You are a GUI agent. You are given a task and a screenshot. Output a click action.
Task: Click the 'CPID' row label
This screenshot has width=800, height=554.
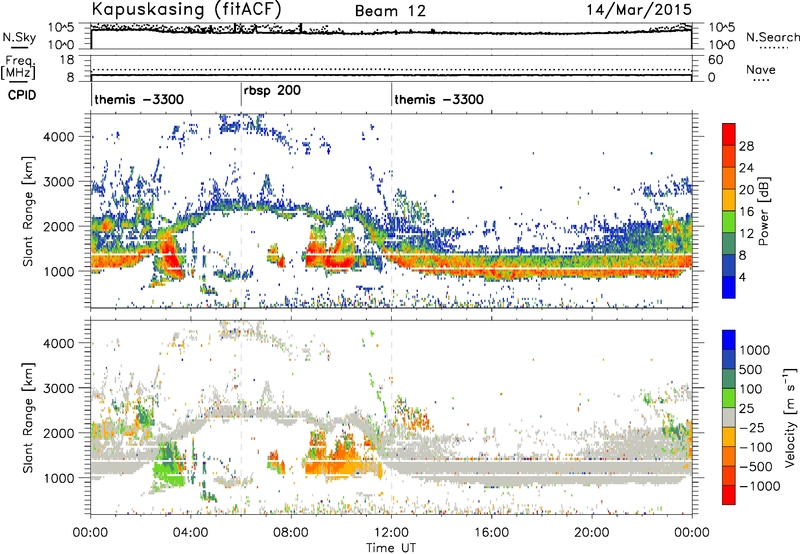(22, 95)
